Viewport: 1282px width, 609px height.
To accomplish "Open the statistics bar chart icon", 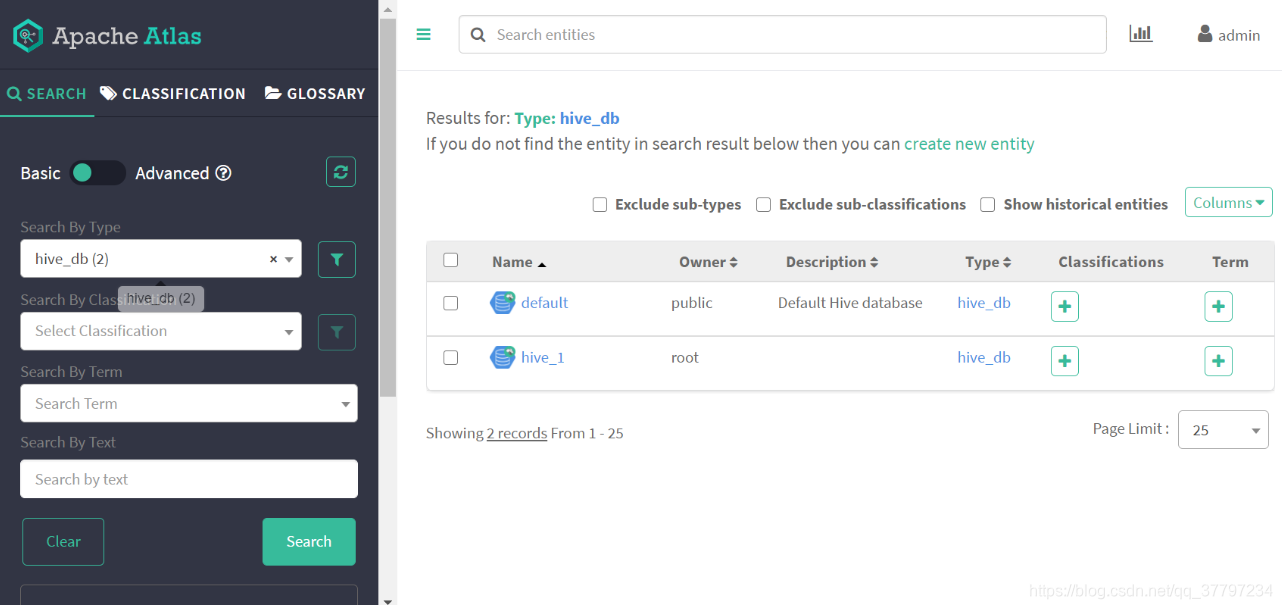I will point(1141,34).
